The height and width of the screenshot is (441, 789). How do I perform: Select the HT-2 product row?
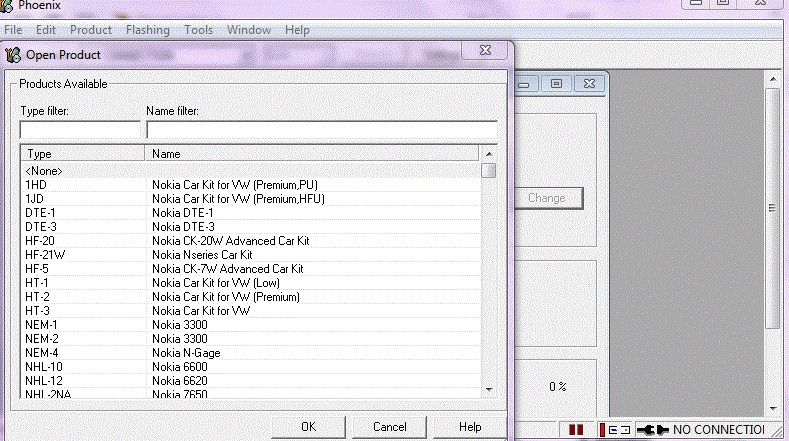[x=251, y=297]
